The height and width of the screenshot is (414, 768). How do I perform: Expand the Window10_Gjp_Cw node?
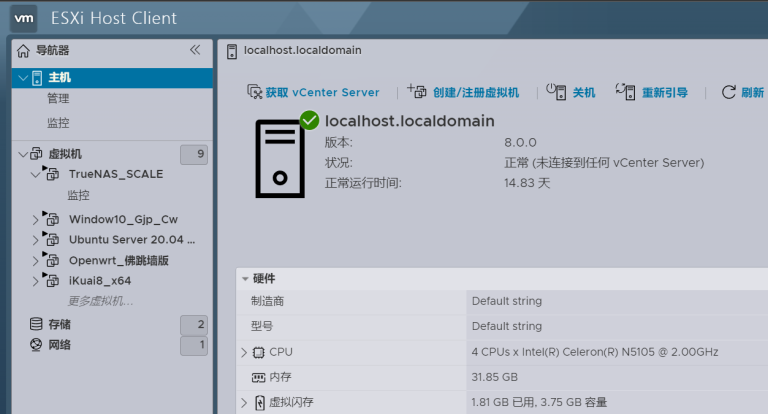tap(35, 220)
